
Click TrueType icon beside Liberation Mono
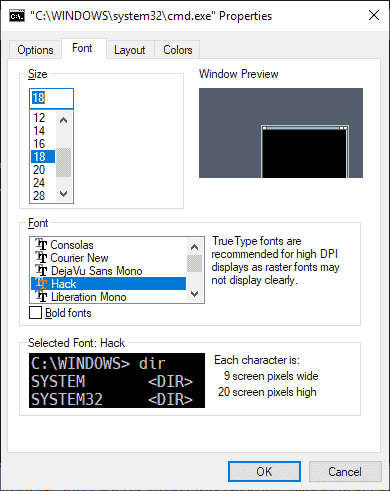click(x=41, y=296)
